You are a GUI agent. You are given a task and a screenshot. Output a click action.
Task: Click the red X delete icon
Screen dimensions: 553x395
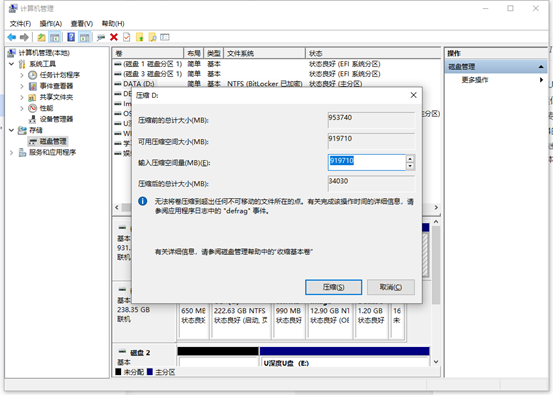click(114, 37)
